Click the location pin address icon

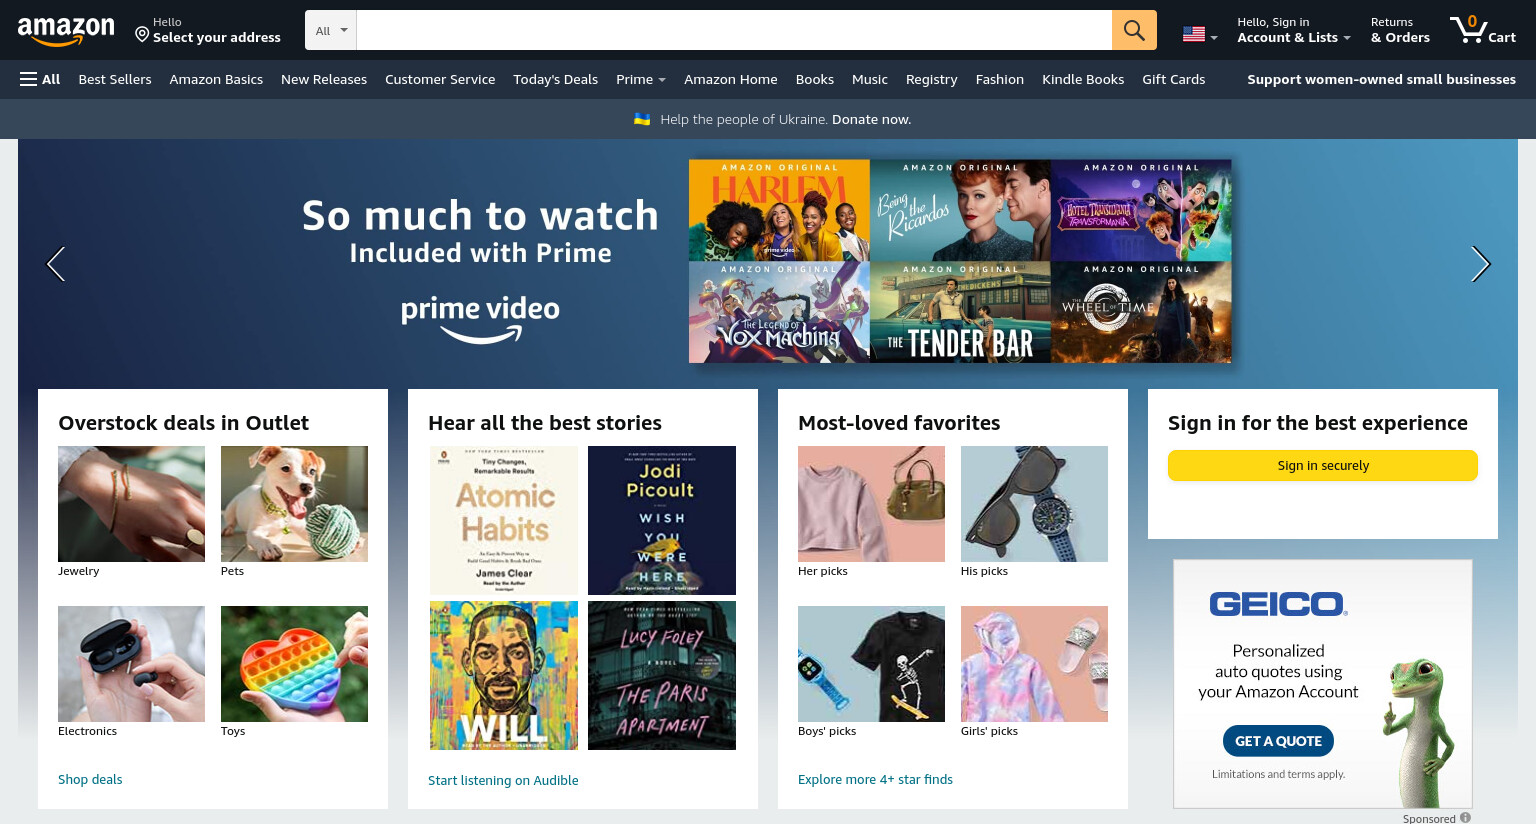[142, 35]
